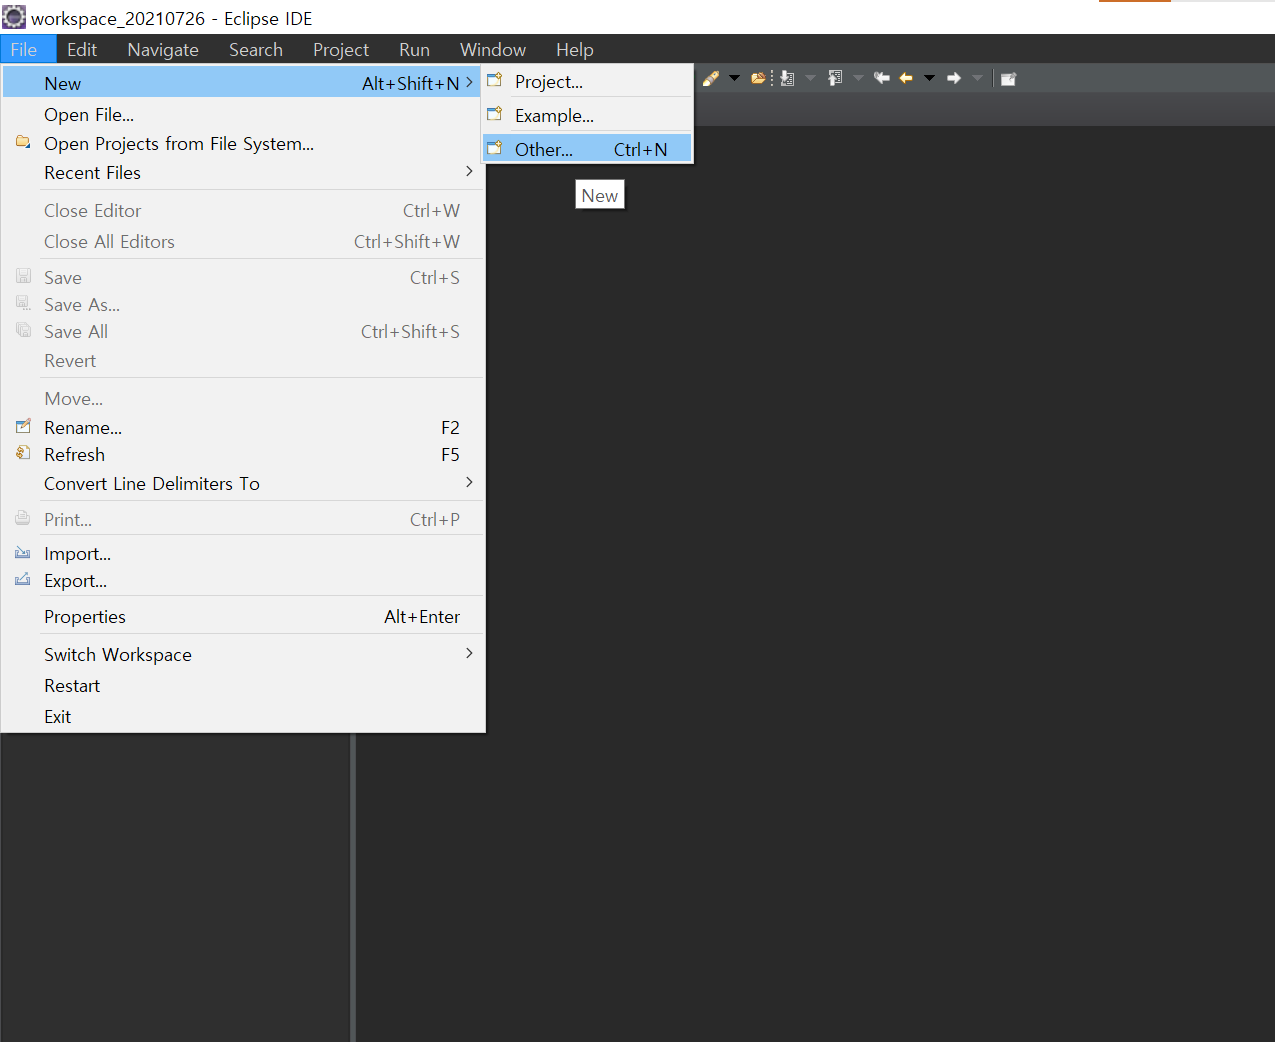Click the Export icon in the File menu
Image resolution: width=1275 pixels, height=1042 pixels.
[23, 579]
